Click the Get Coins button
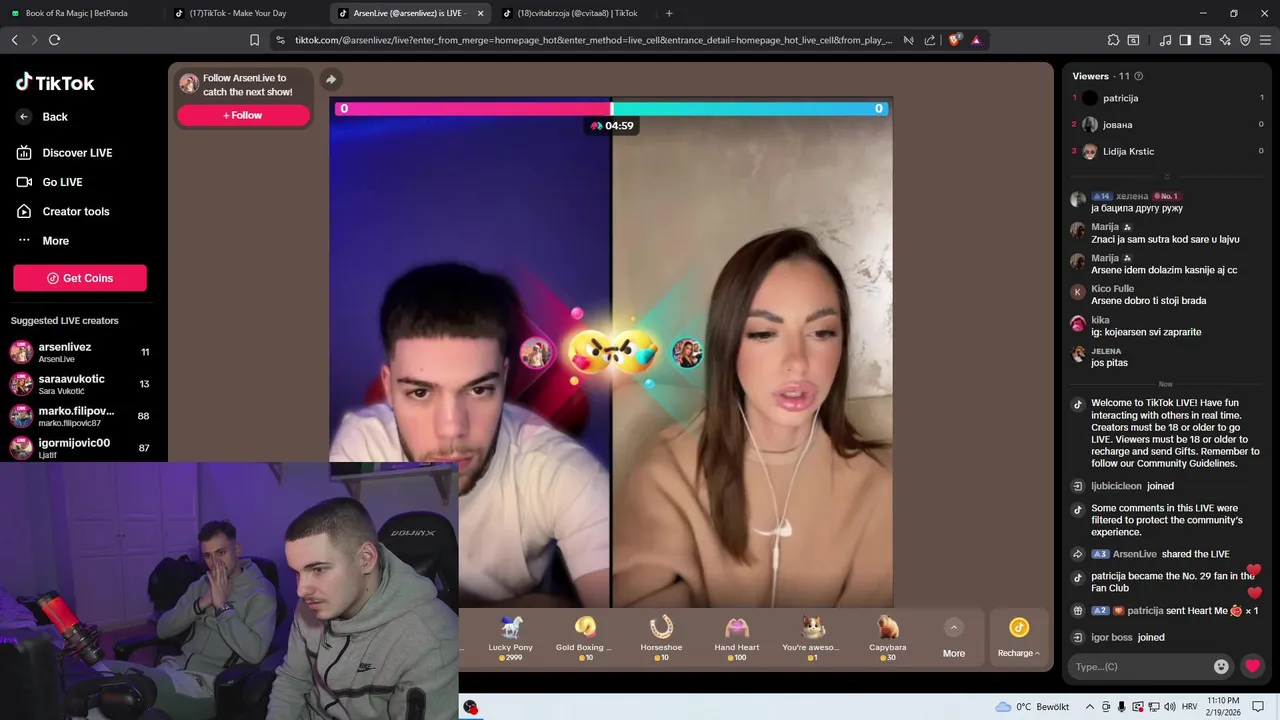The height and width of the screenshot is (720, 1280). (80, 278)
